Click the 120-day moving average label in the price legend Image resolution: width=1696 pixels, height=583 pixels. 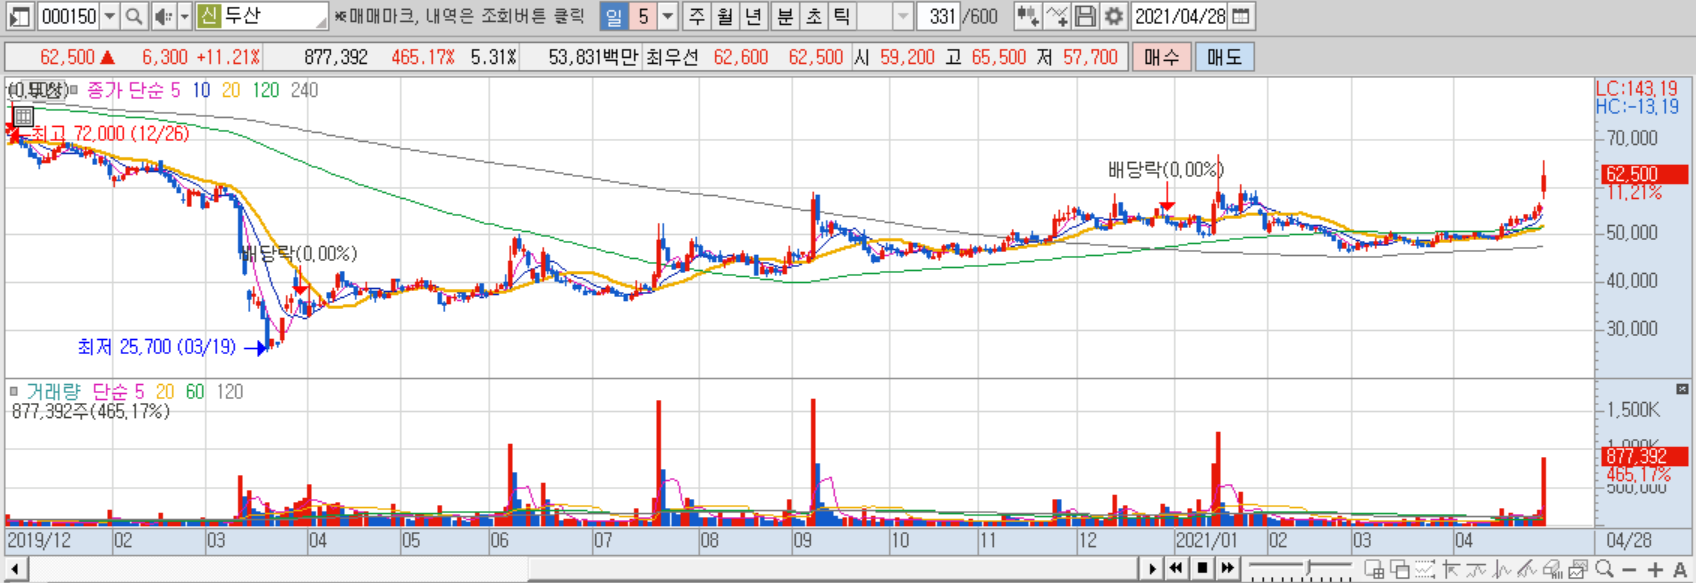point(265,90)
